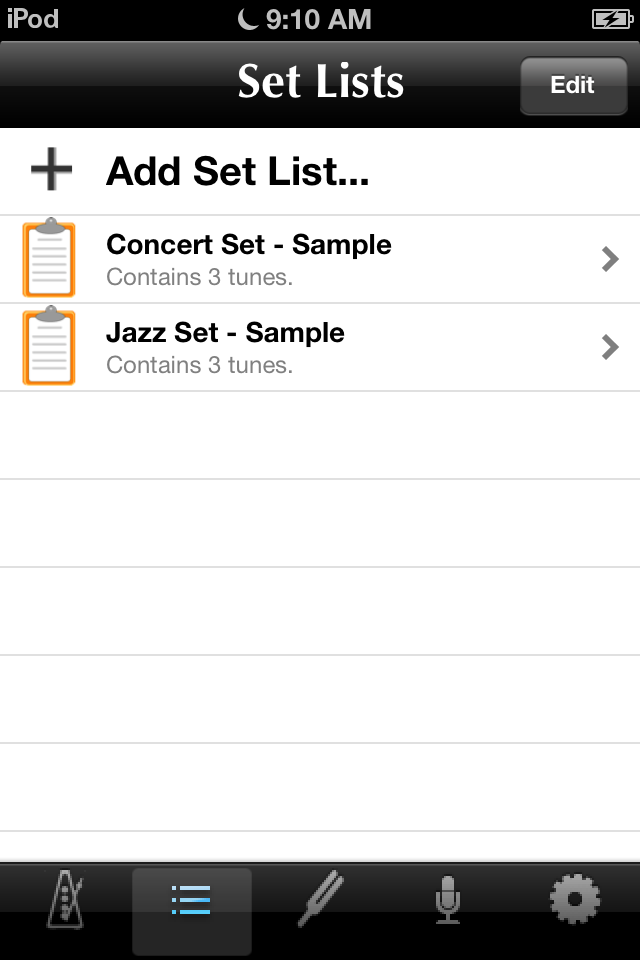Select the set lists tab icon
This screenshot has height=960, width=640.
tap(192, 900)
